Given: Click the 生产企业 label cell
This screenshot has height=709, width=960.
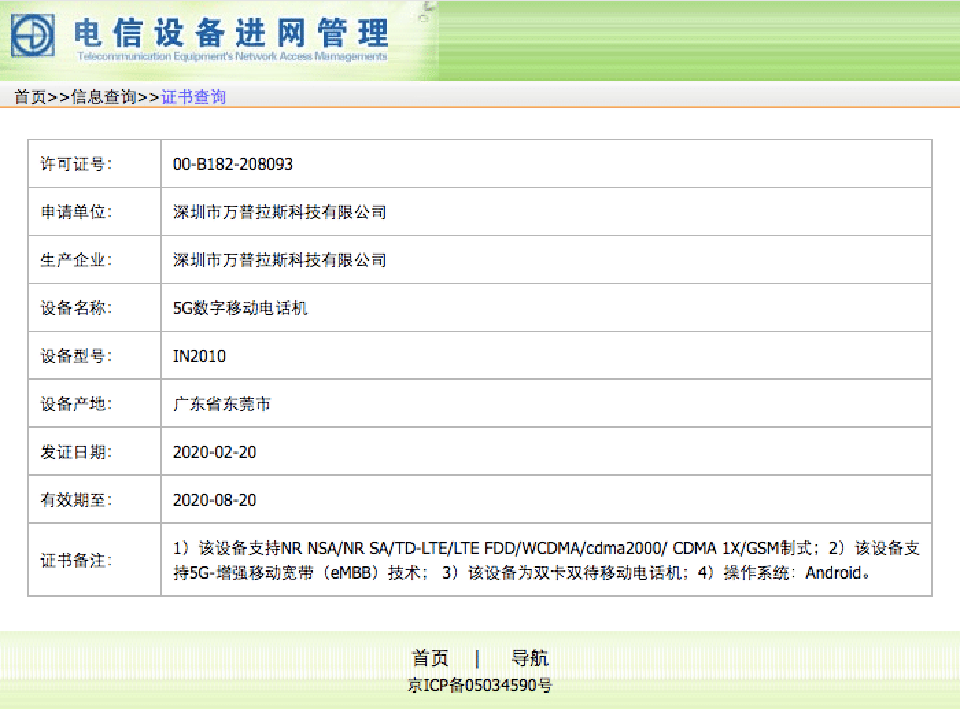Looking at the screenshot, I should point(95,260).
